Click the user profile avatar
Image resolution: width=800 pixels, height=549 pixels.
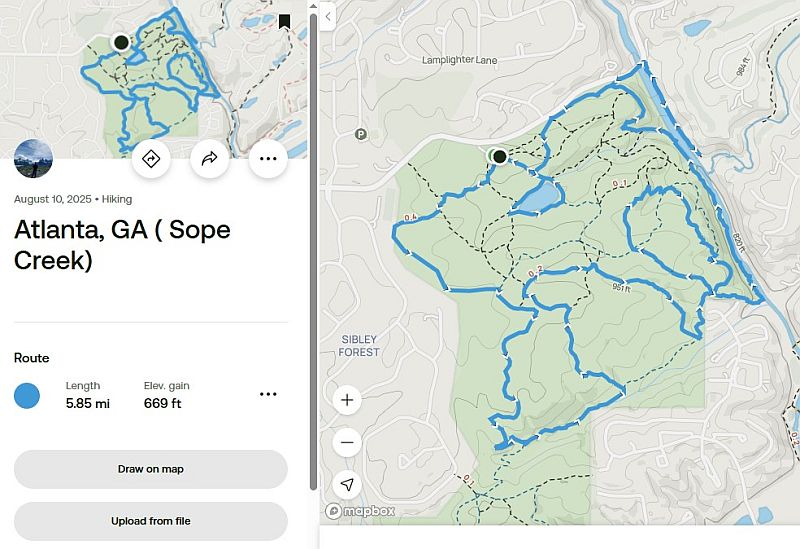tap(33, 158)
